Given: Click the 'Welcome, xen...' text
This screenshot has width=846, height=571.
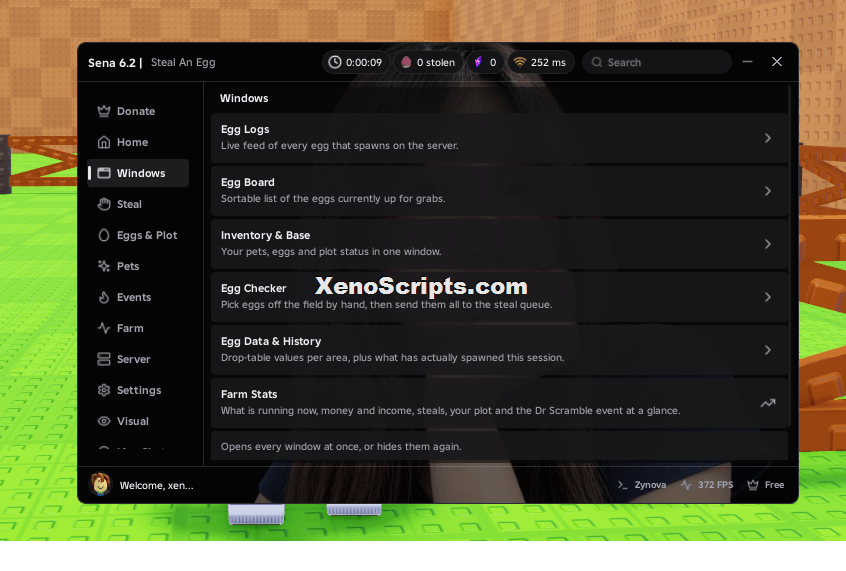Looking at the screenshot, I should tap(156, 485).
